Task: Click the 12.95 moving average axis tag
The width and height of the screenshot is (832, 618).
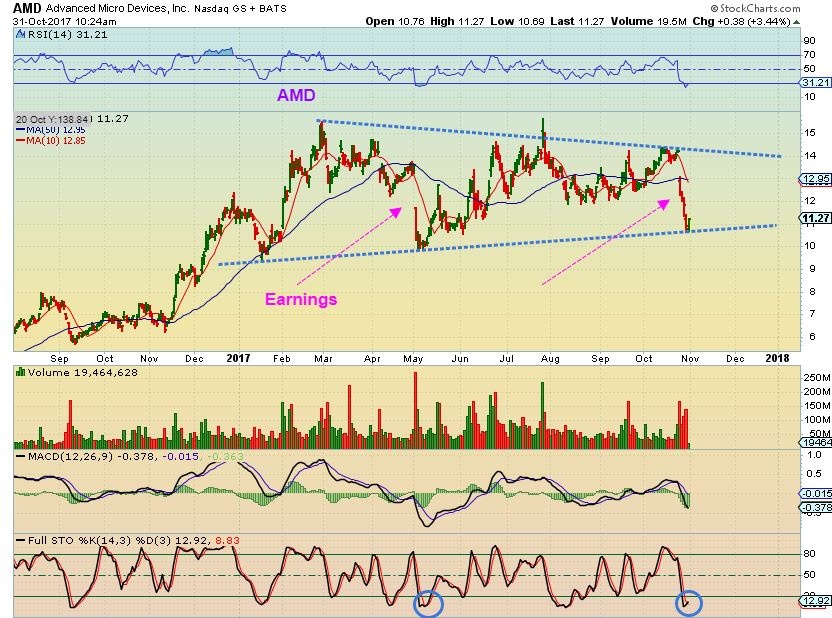Action: click(x=817, y=179)
